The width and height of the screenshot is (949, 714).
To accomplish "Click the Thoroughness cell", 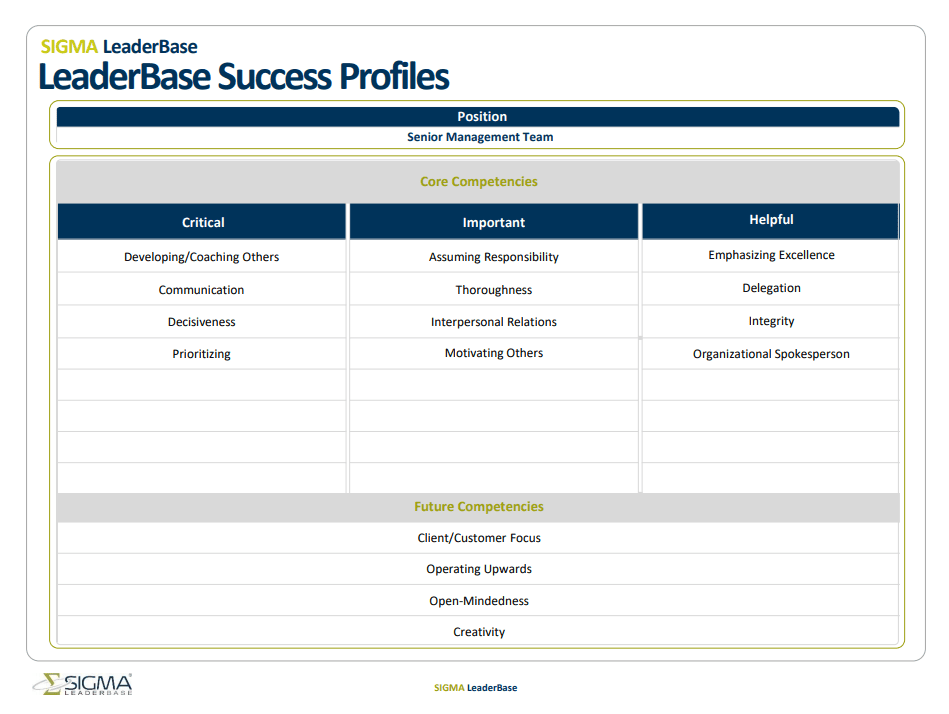I will click(x=494, y=289).
